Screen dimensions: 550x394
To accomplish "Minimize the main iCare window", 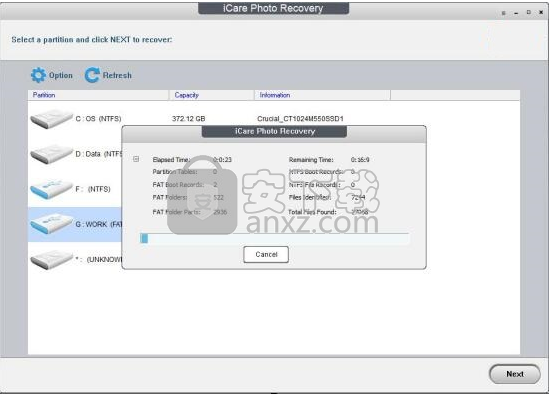I will click(516, 13).
